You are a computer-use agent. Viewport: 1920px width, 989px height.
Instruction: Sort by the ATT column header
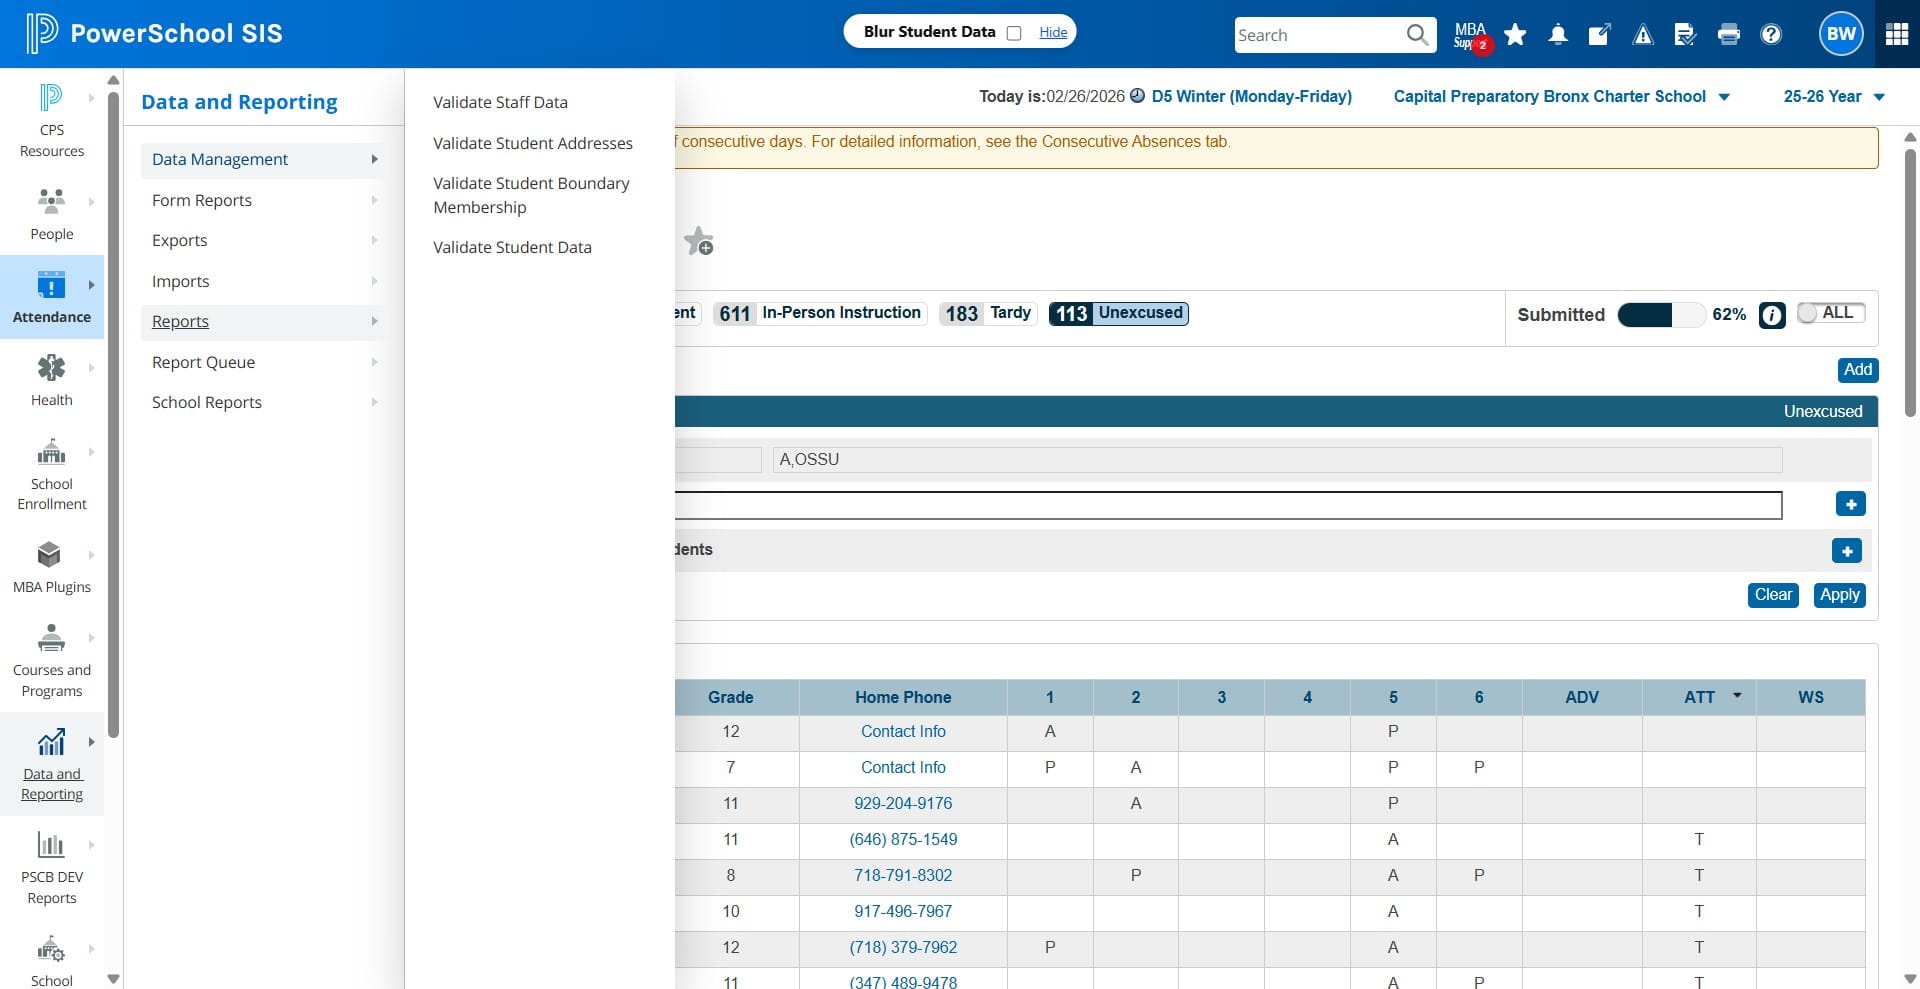pos(1699,697)
